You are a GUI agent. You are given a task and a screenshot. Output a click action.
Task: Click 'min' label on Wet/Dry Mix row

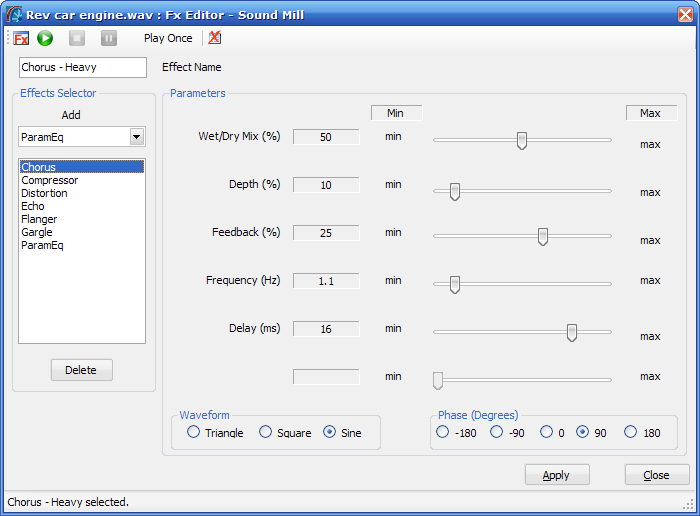coord(393,137)
